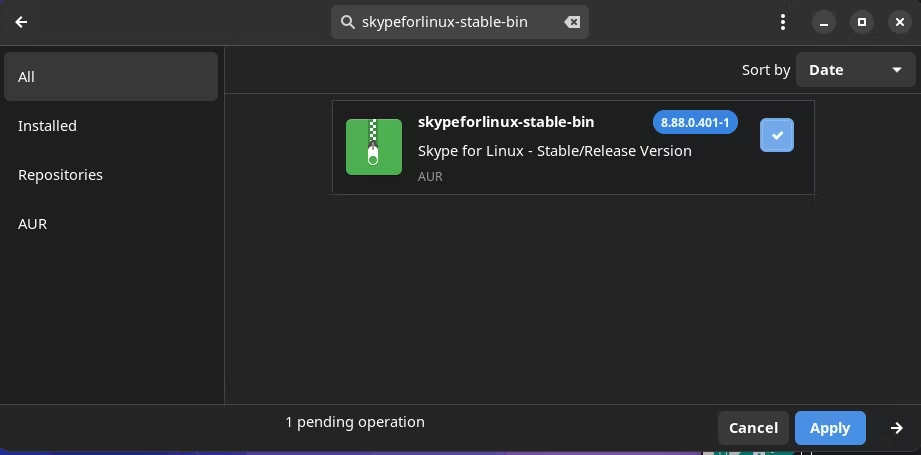The height and width of the screenshot is (455, 921).
Task: Expand sort options via dropdown arrow
Action: pyautogui.click(x=896, y=70)
